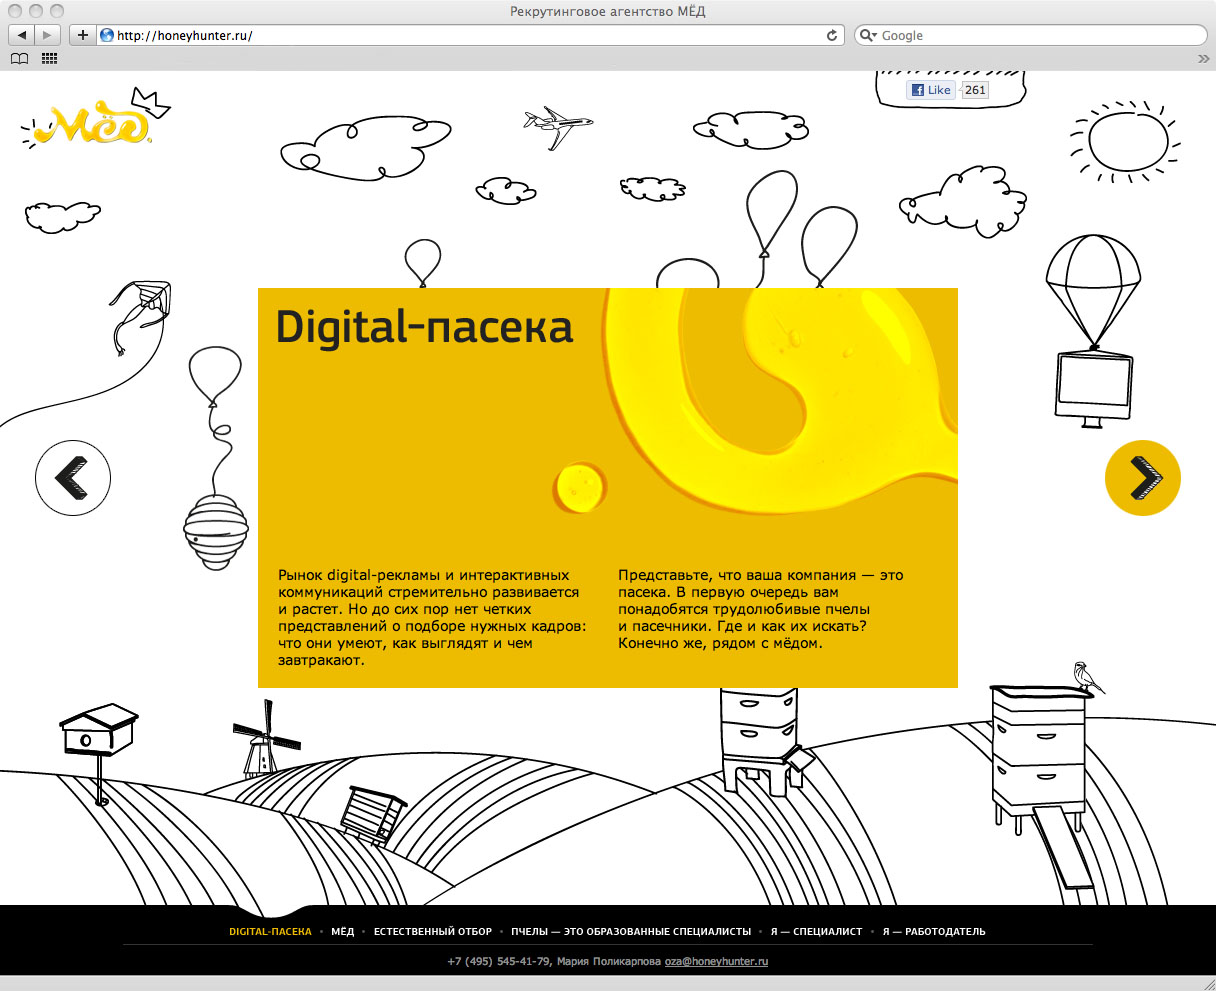
Task: Reload the page using the refresh icon
Action: click(831, 35)
